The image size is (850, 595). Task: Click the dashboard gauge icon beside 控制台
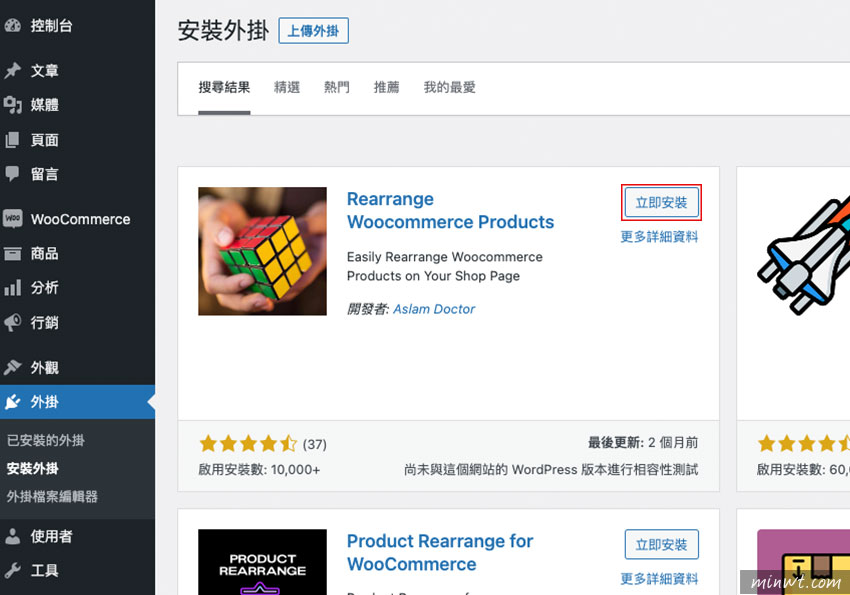[12, 25]
